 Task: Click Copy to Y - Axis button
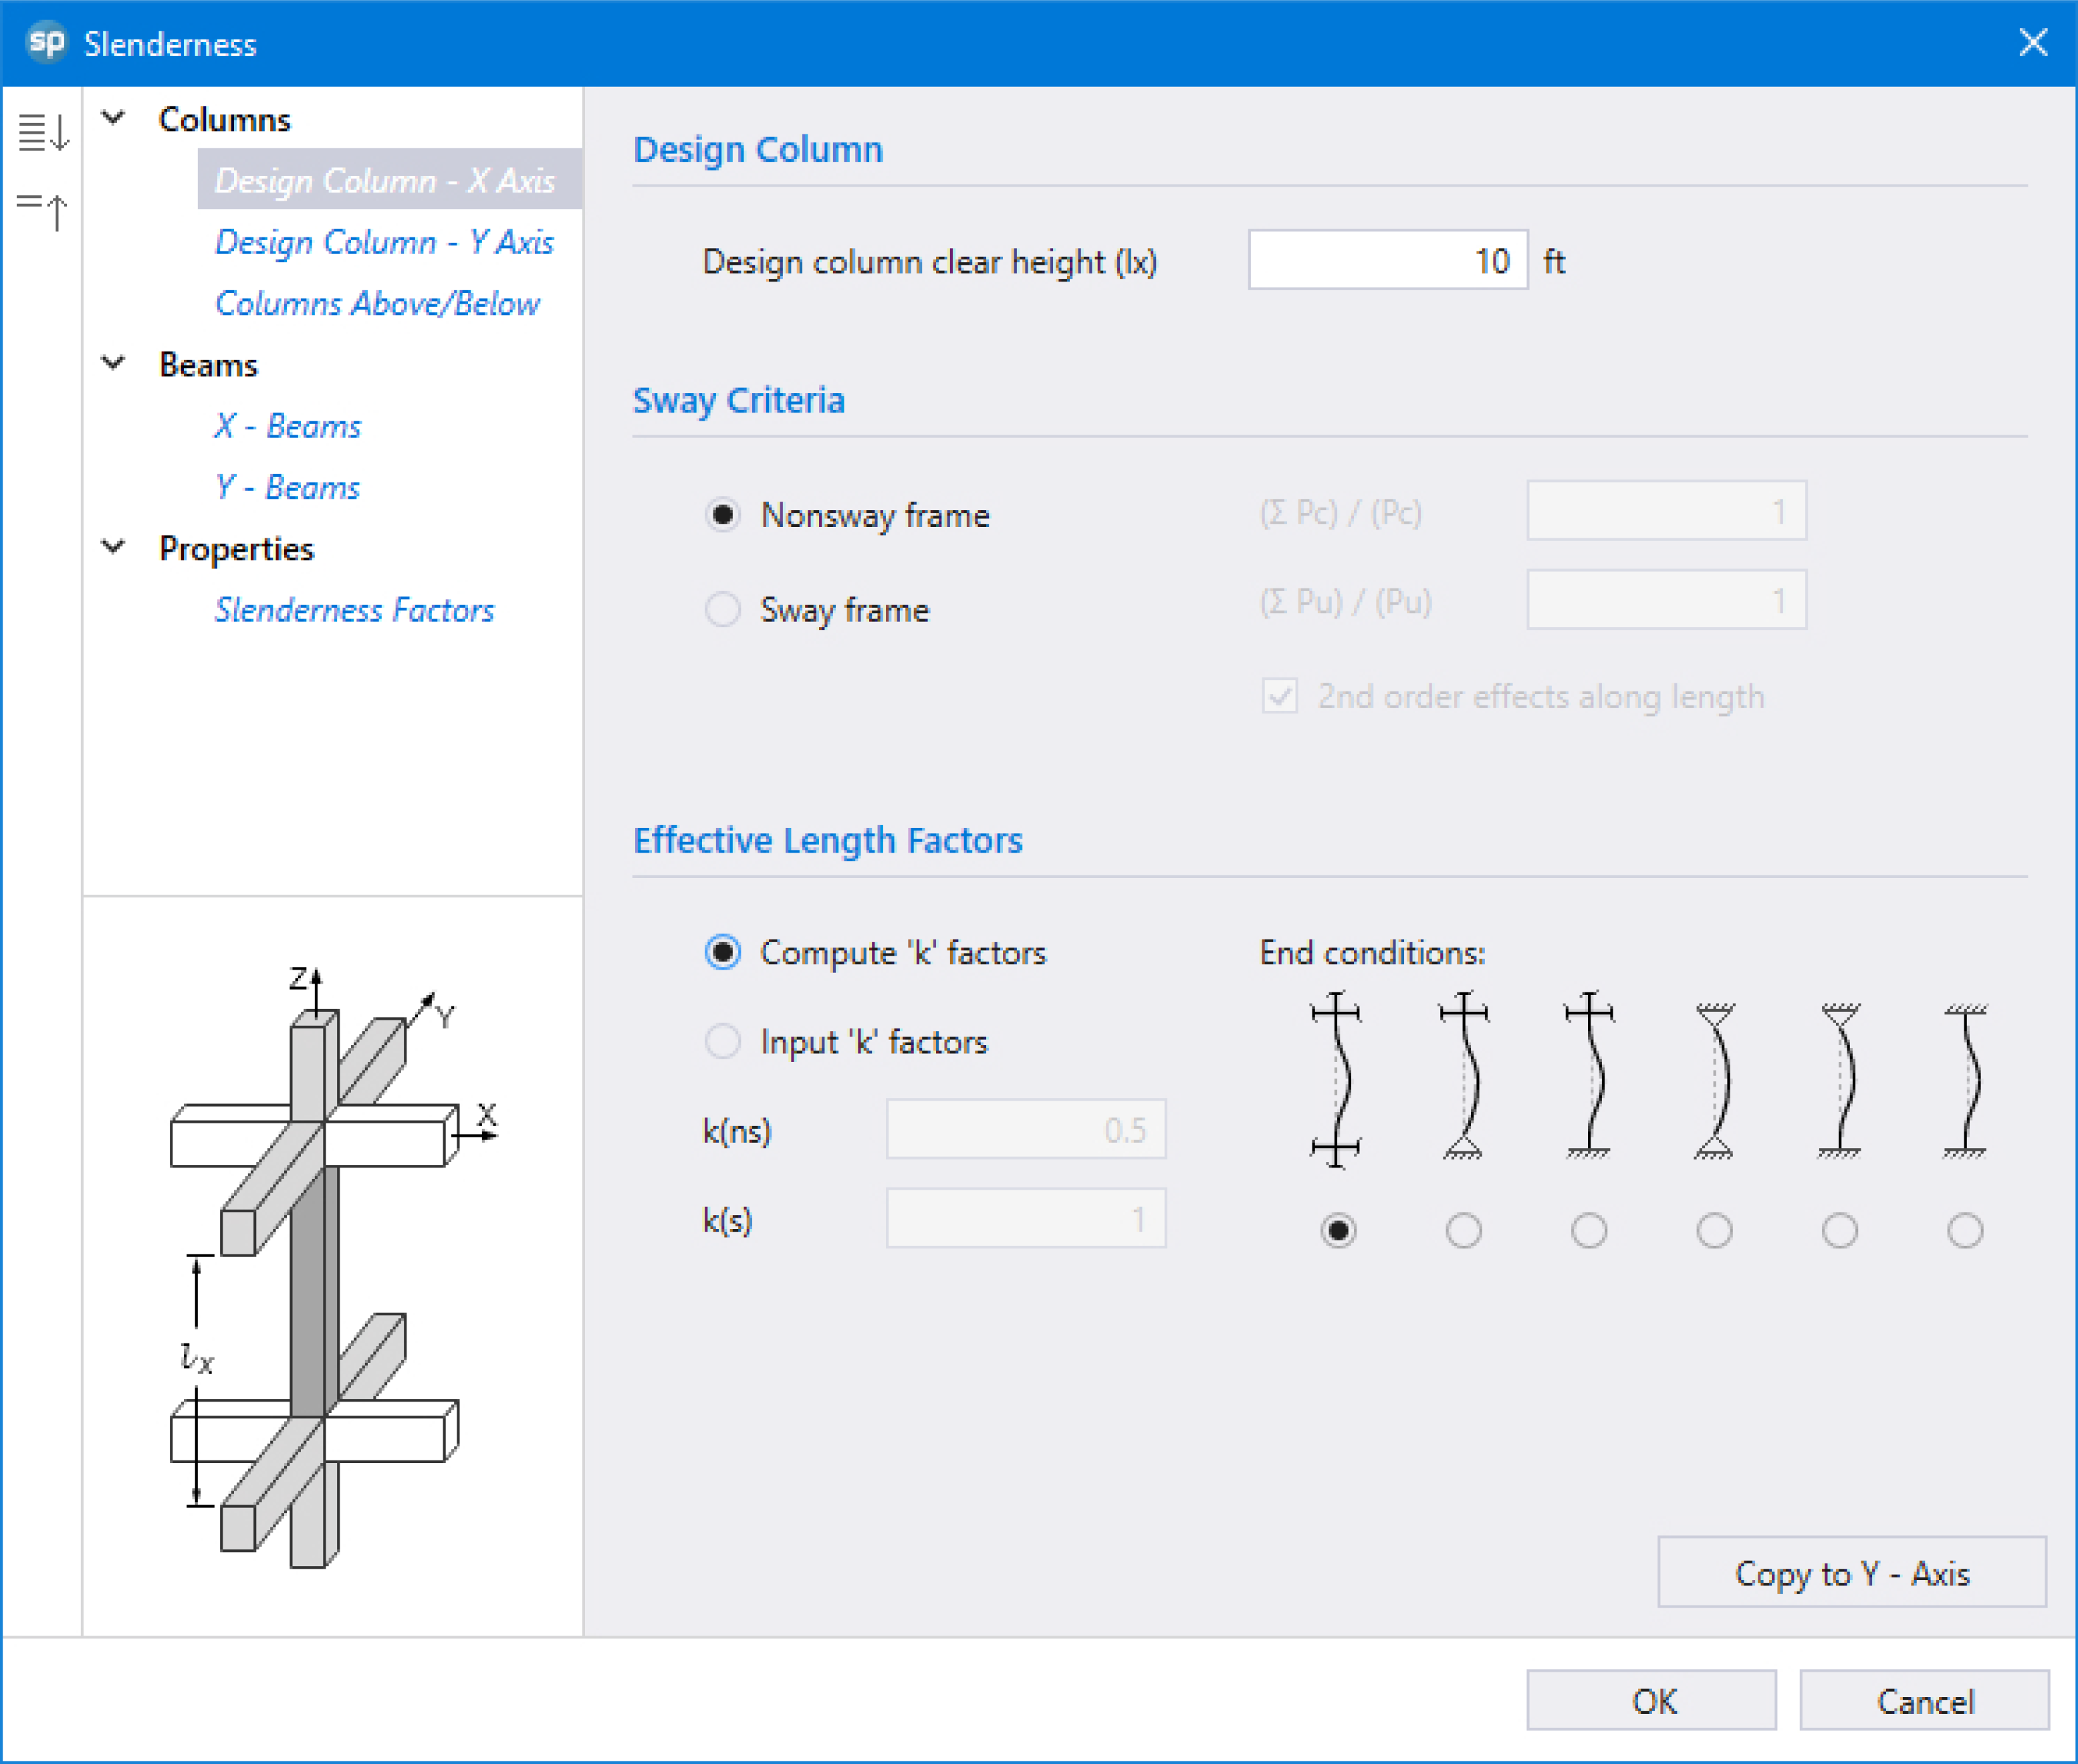1851,1573
